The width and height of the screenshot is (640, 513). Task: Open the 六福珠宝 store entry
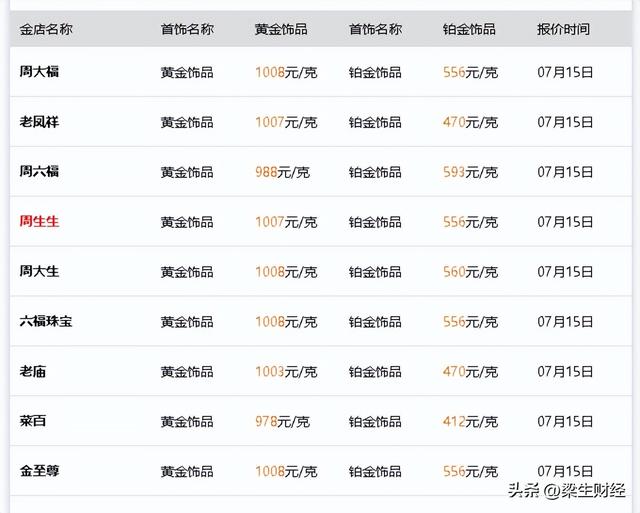(46, 321)
